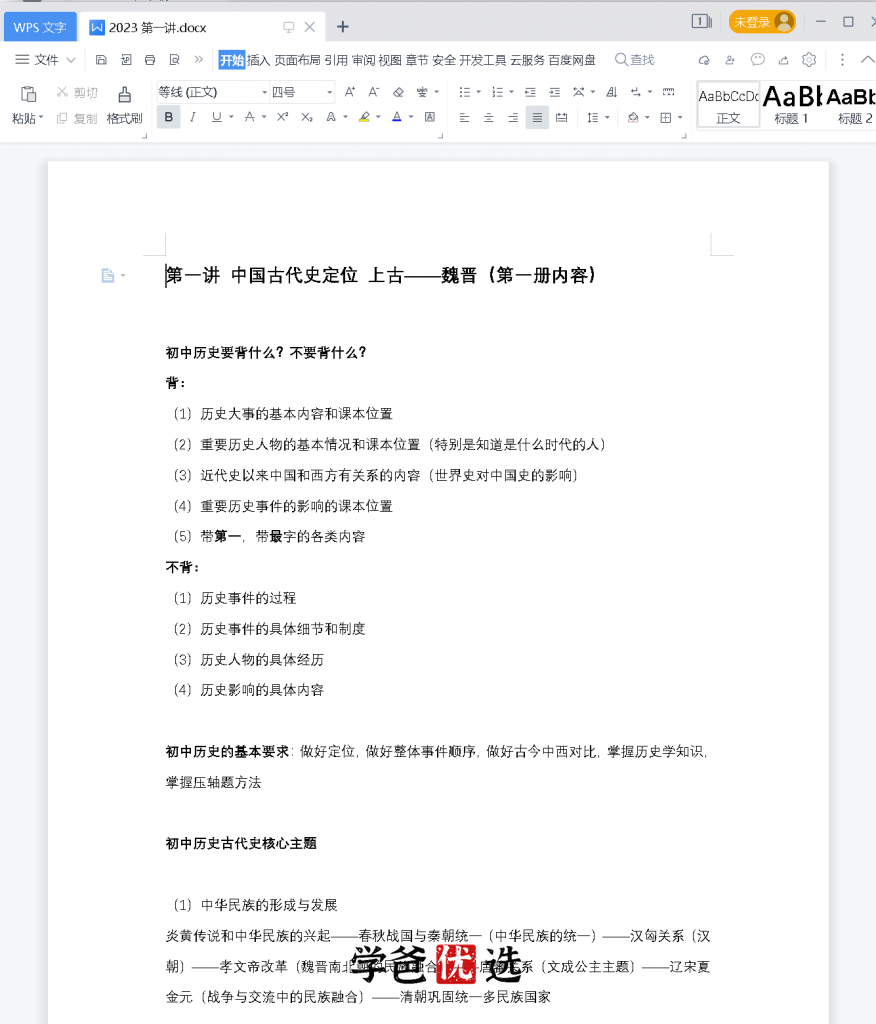Click the Export to PDF icon beside Save
Viewport: 876px width, 1024px height.
(x=126, y=60)
